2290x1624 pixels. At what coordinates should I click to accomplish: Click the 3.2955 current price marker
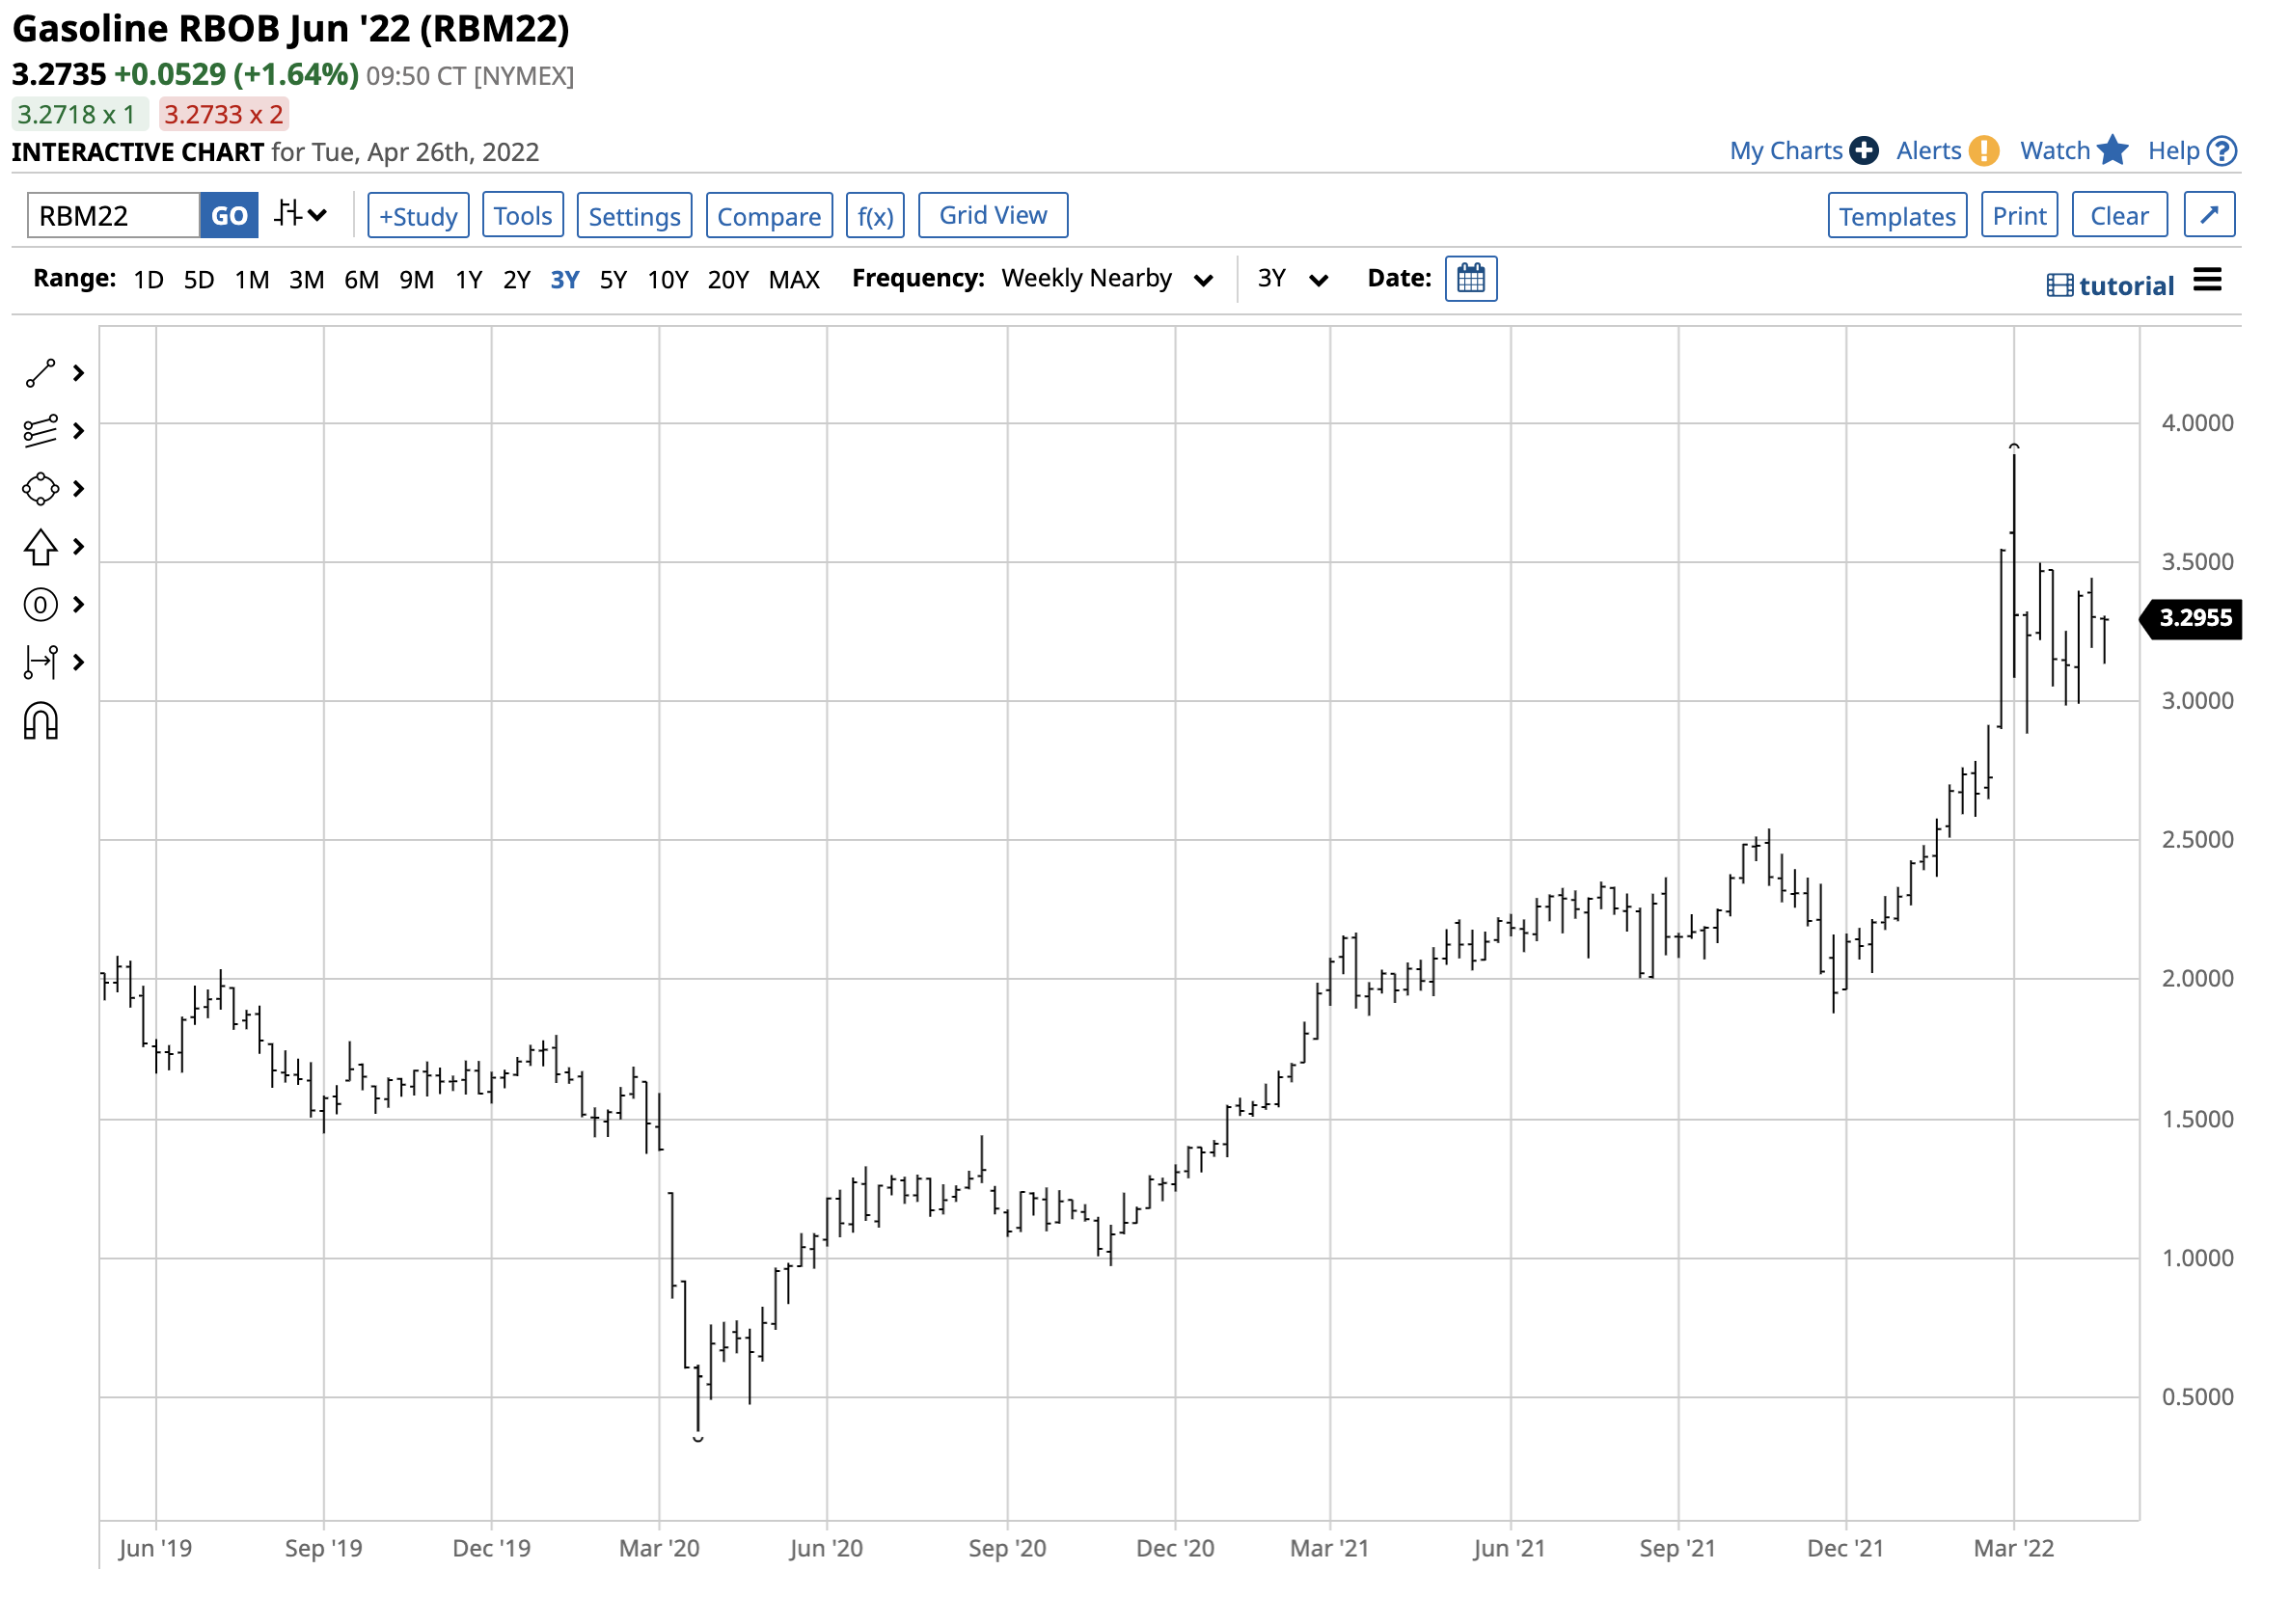(2194, 618)
